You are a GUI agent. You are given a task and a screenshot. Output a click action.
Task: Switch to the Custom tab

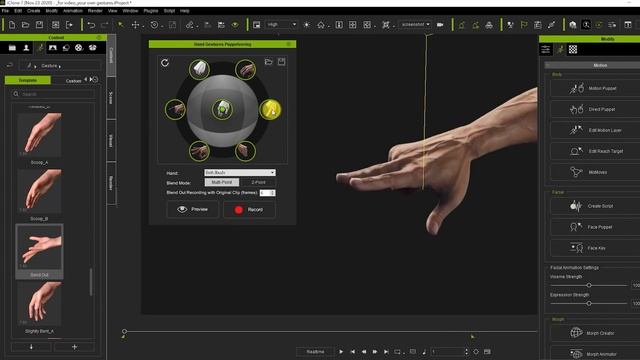73,81
